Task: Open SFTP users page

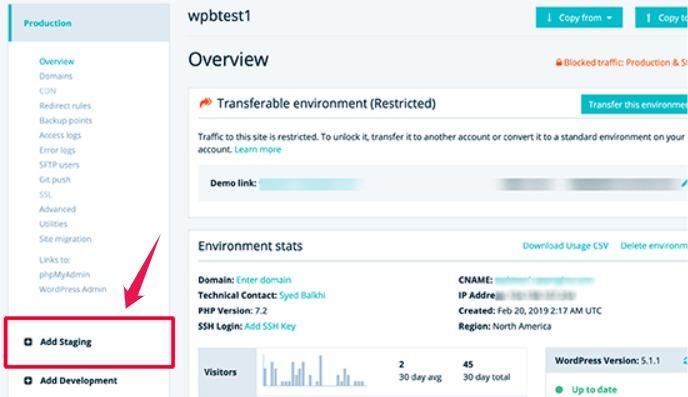Action: pos(59,165)
